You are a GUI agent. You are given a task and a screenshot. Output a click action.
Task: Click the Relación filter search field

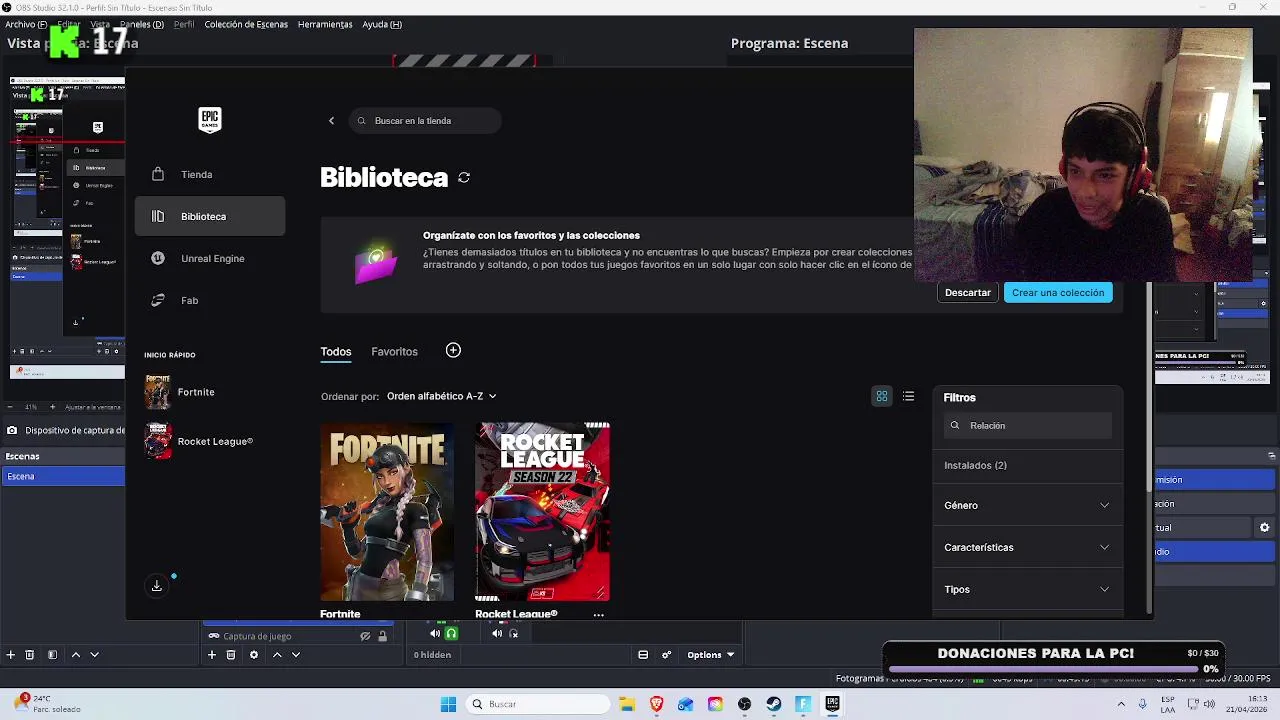[x=1028, y=426]
